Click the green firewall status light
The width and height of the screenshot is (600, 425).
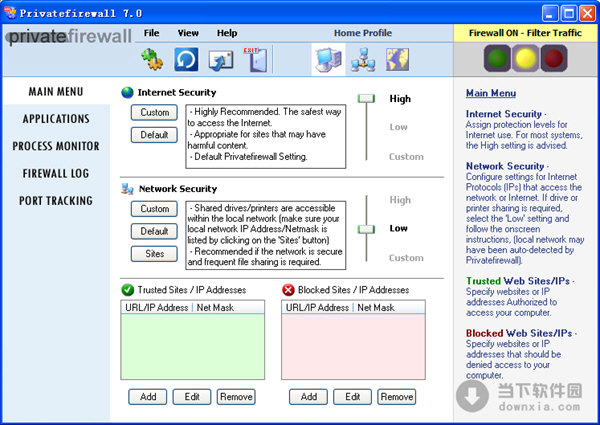click(x=497, y=58)
